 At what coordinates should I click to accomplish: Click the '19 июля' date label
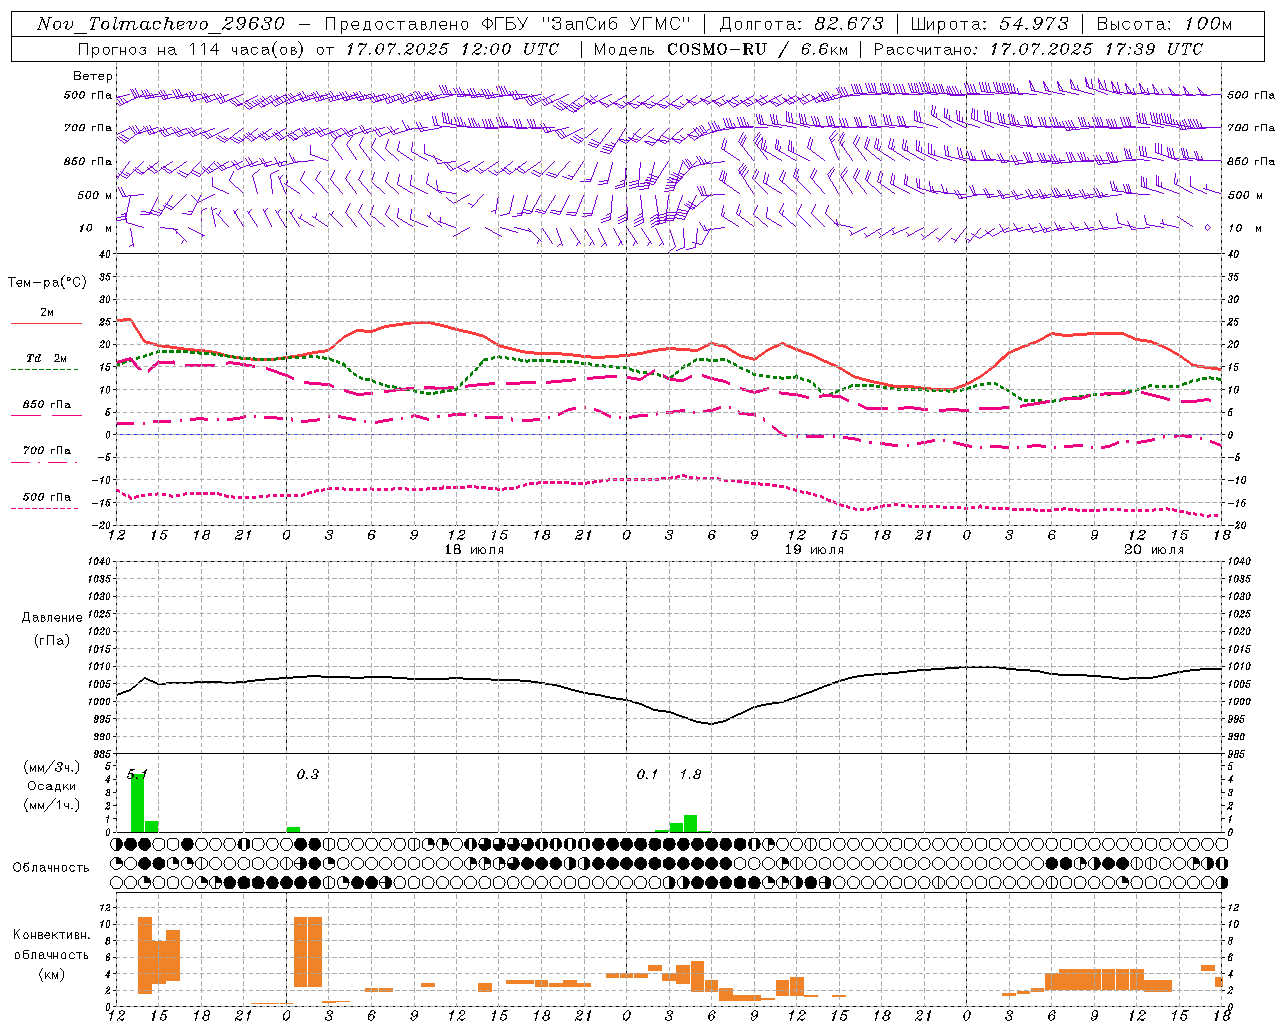[x=814, y=550]
